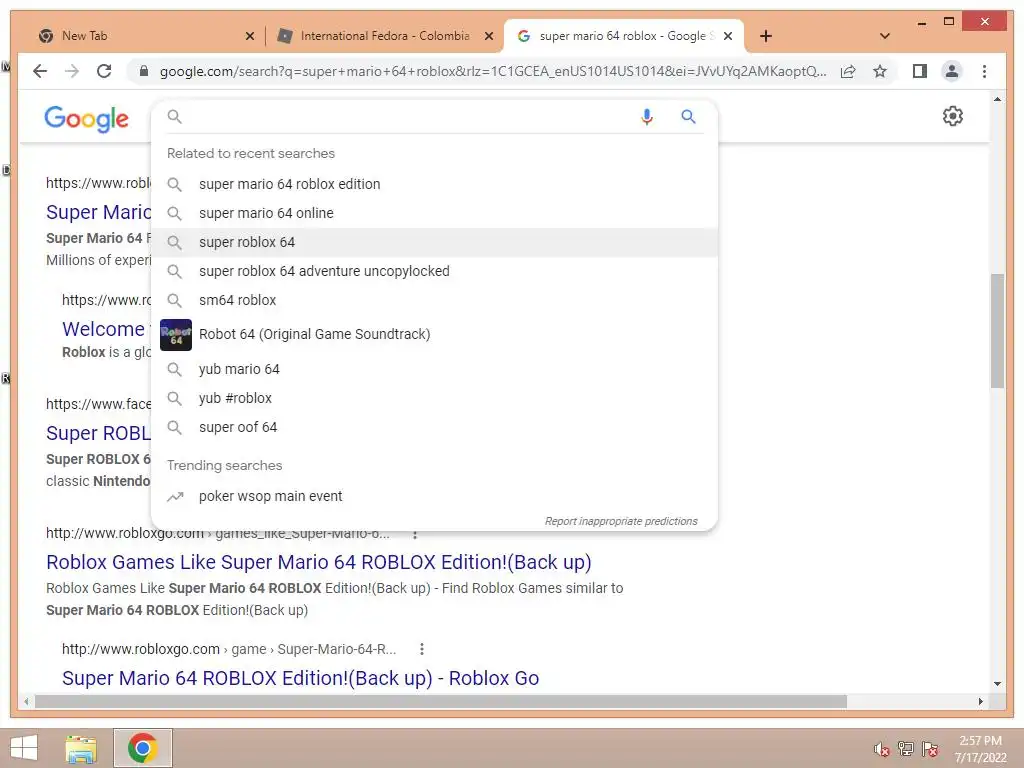Select the super roblox 64 suggestion
Image resolution: width=1024 pixels, height=768 pixels.
[434, 242]
